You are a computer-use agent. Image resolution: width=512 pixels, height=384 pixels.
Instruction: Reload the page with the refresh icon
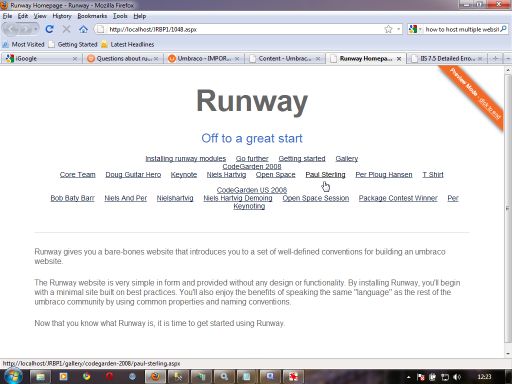49,29
